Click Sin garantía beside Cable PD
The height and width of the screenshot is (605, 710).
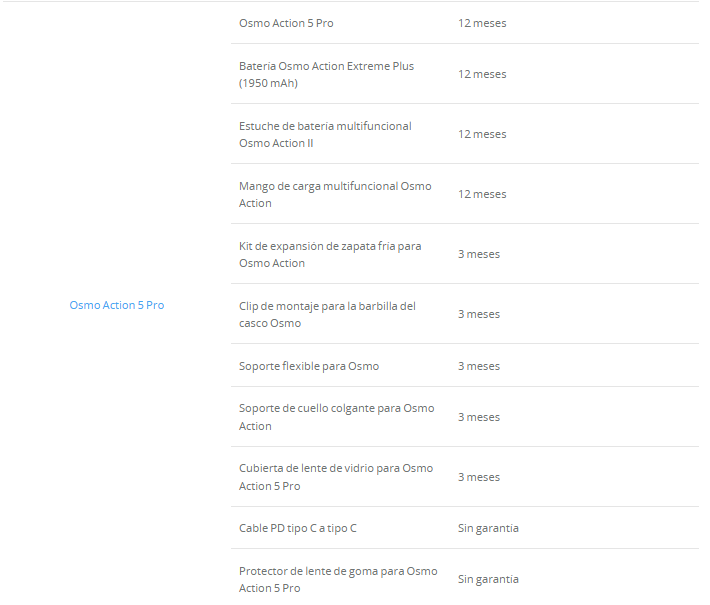click(x=488, y=528)
